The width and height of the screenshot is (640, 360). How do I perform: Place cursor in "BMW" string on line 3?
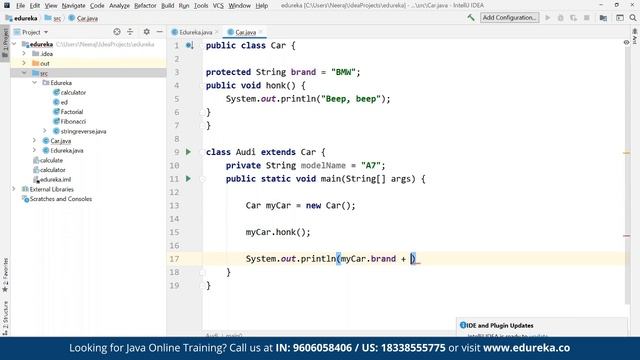coord(343,72)
